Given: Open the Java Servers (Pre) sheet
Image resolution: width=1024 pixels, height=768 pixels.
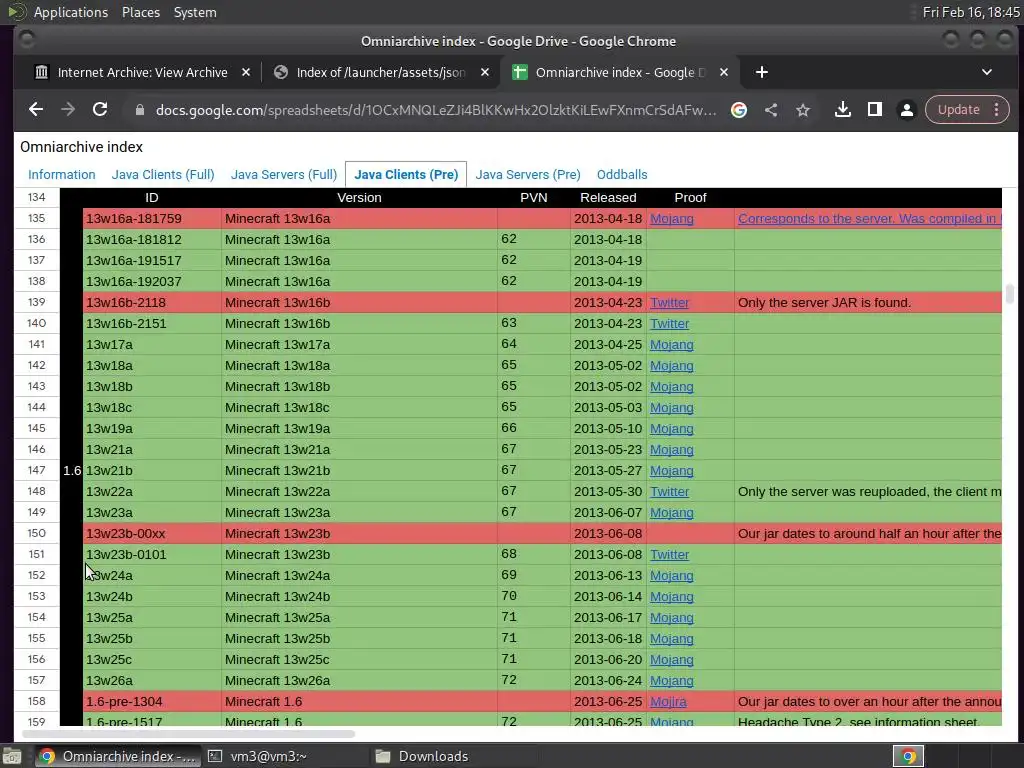Looking at the screenshot, I should point(528,174).
